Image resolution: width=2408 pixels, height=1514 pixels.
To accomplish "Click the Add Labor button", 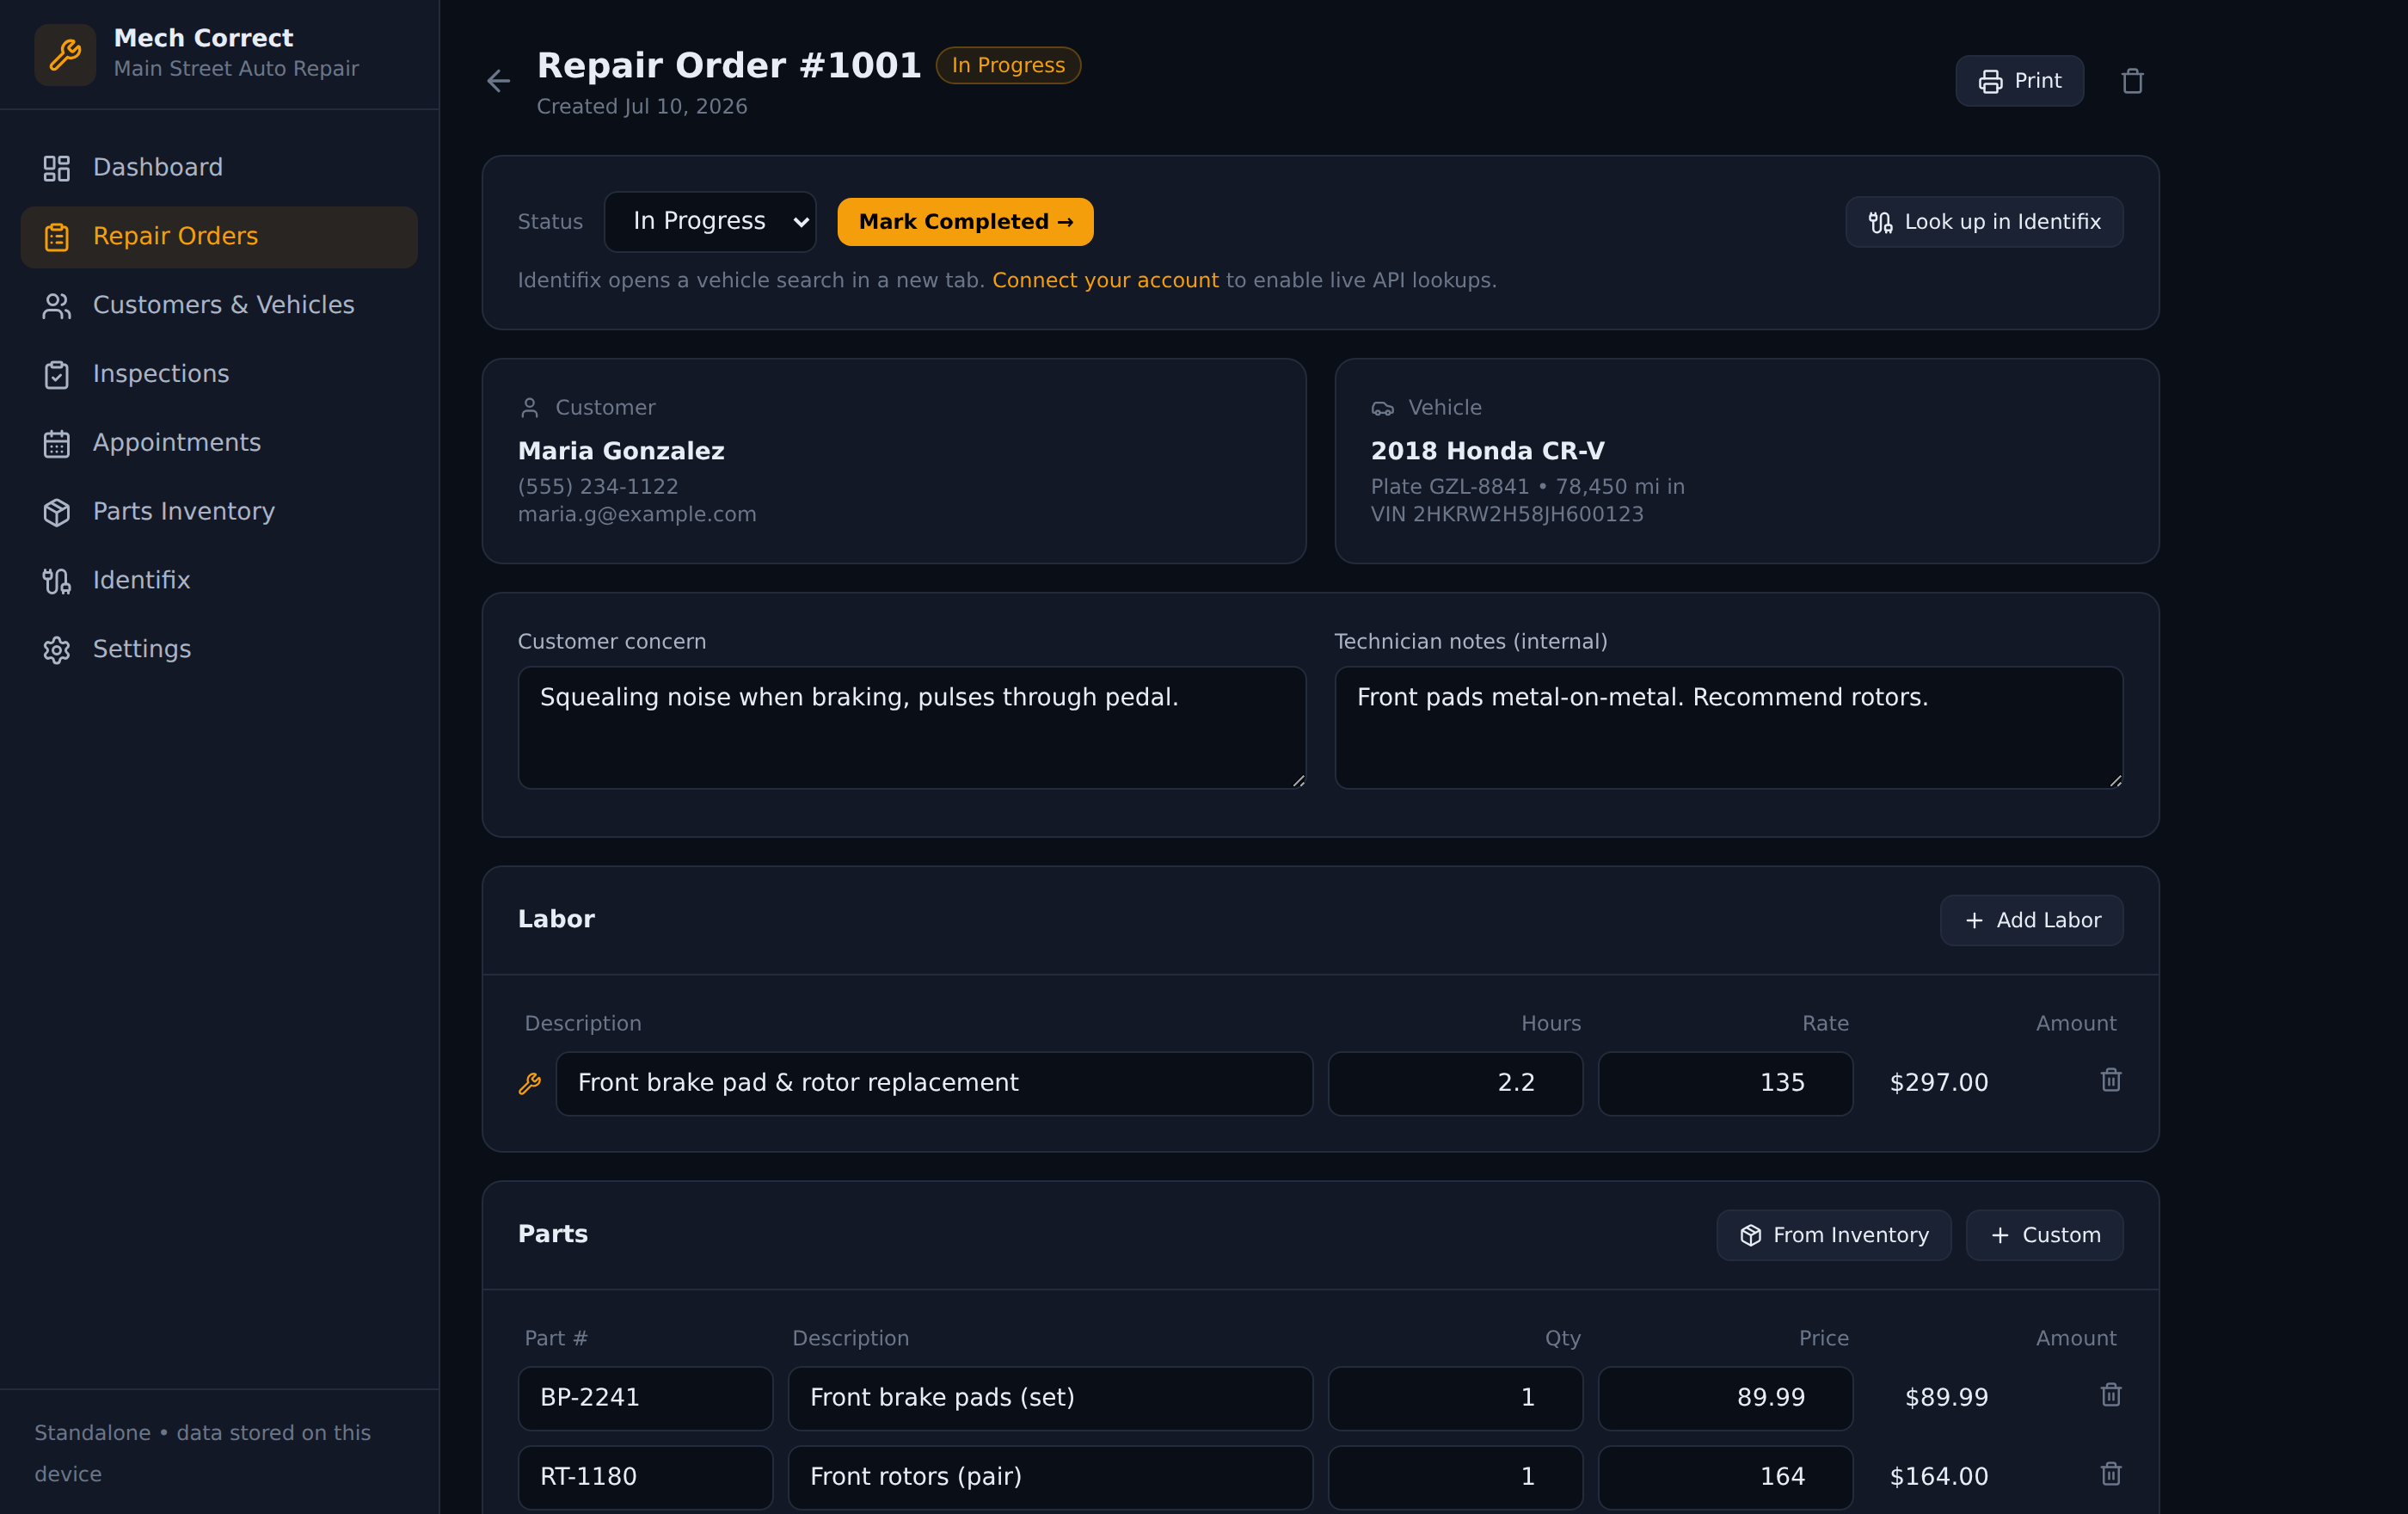I will pyautogui.click(x=2031, y=920).
